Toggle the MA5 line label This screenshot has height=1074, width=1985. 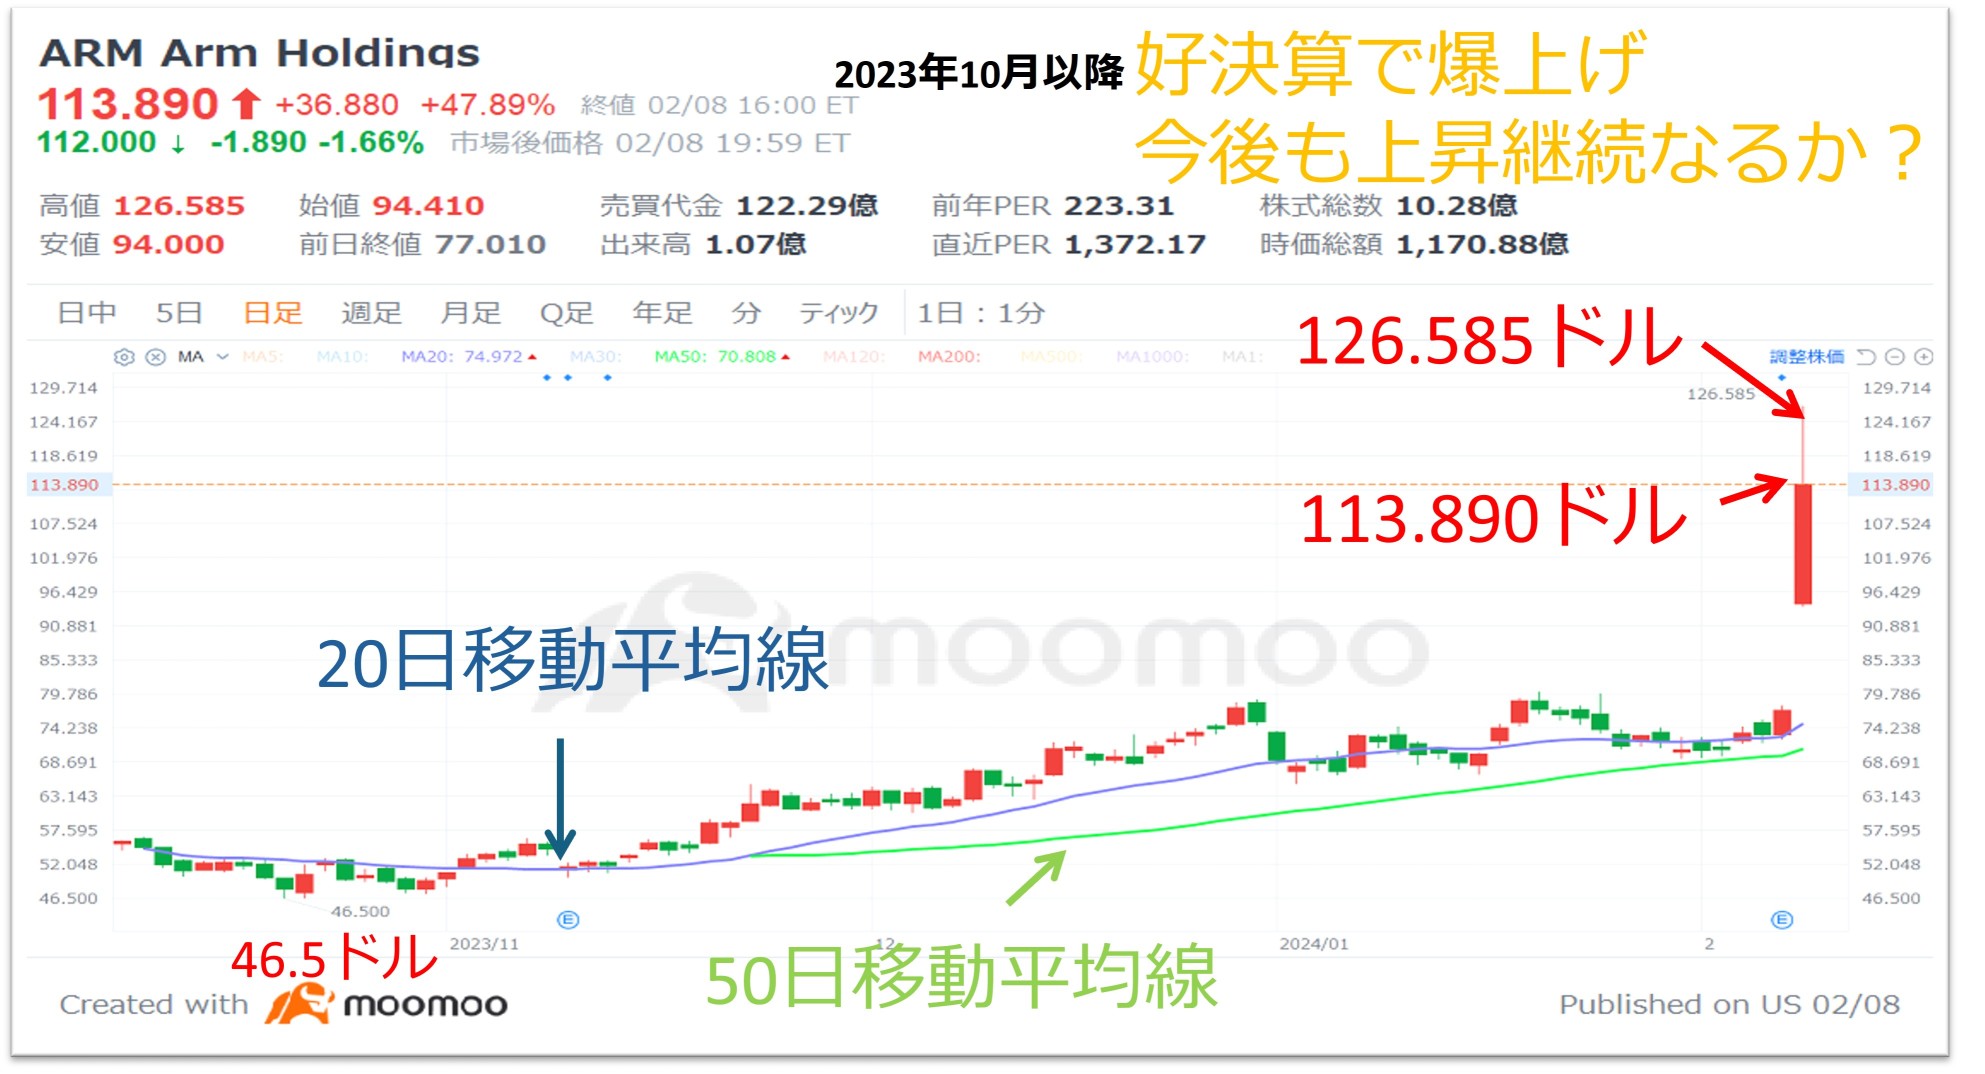262,357
